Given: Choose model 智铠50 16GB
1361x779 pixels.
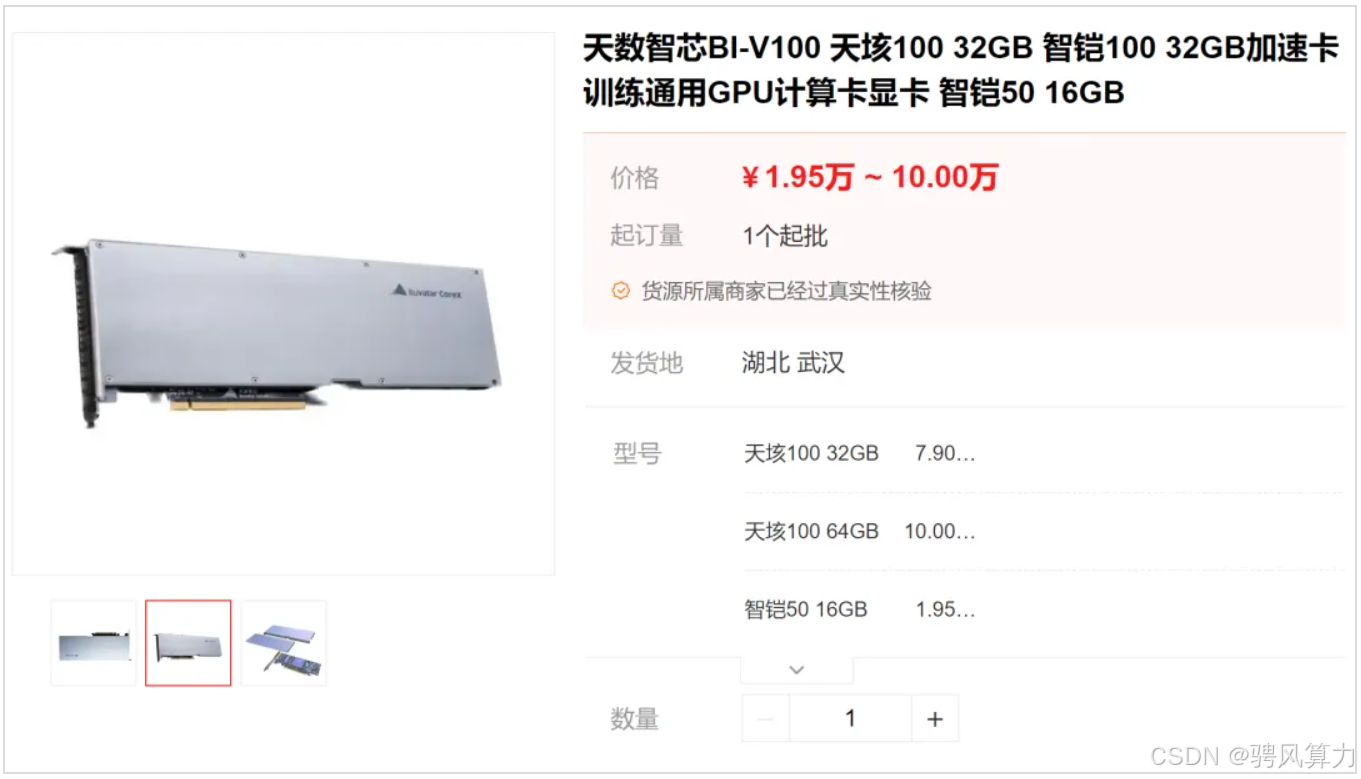Looking at the screenshot, I should (806, 609).
